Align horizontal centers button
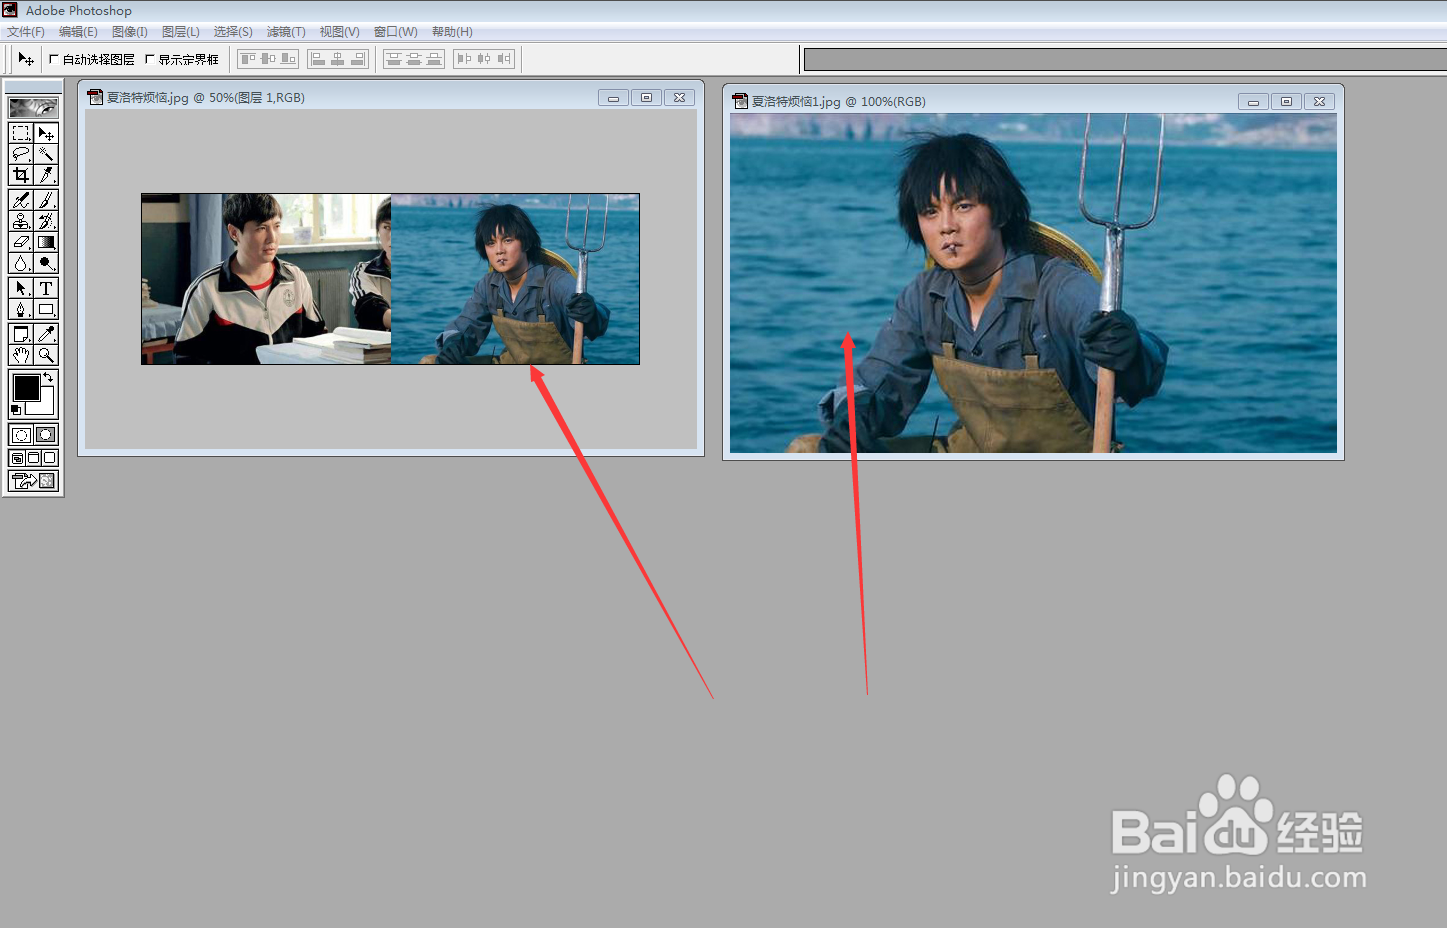 [x=338, y=59]
